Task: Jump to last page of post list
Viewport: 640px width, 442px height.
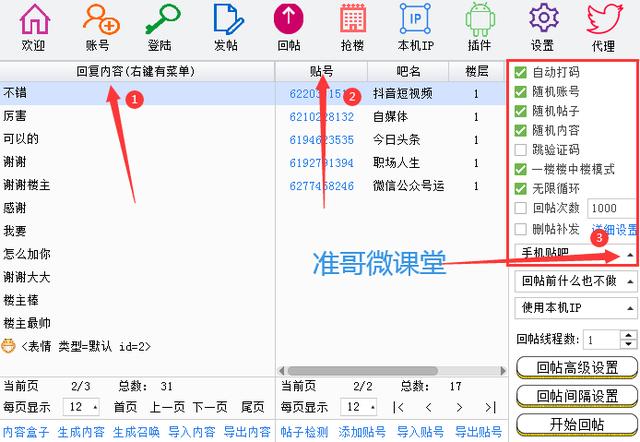Action: click(491, 407)
